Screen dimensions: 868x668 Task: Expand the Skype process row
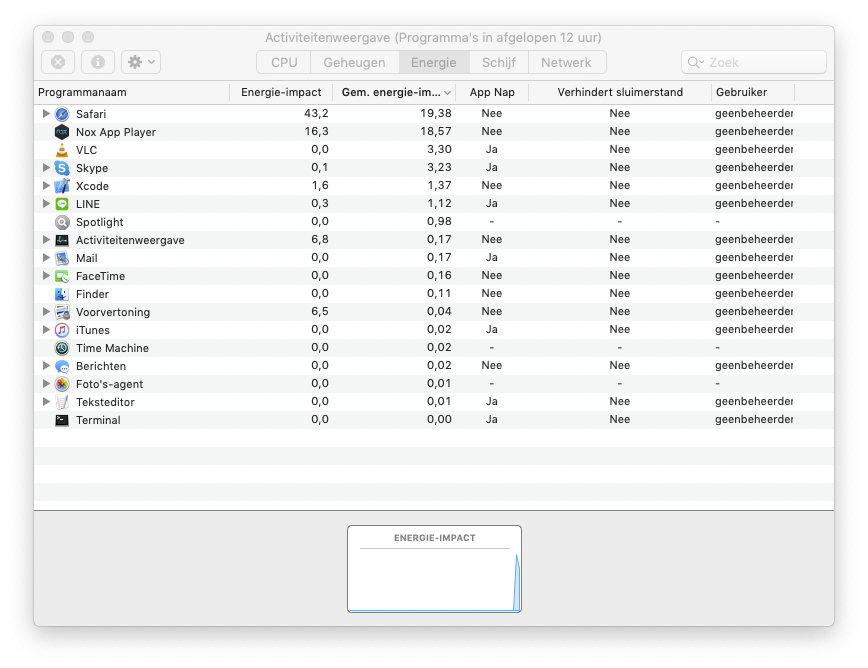(x=46, y=167)
